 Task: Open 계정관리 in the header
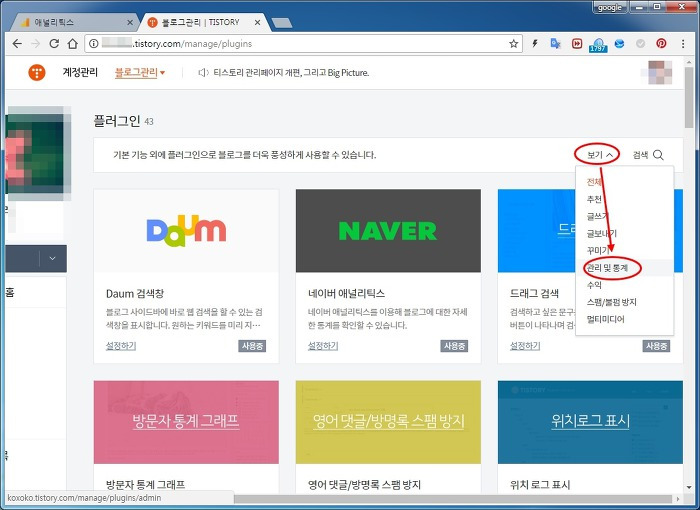pyautogui.click(x=80, y=72)
